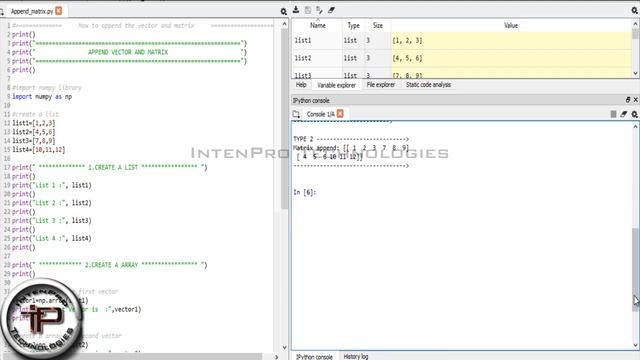Viewport: 640px width, 360px height.
Task: Click the import data icon in Variable explorer
Action: click(x=296, y=10)
